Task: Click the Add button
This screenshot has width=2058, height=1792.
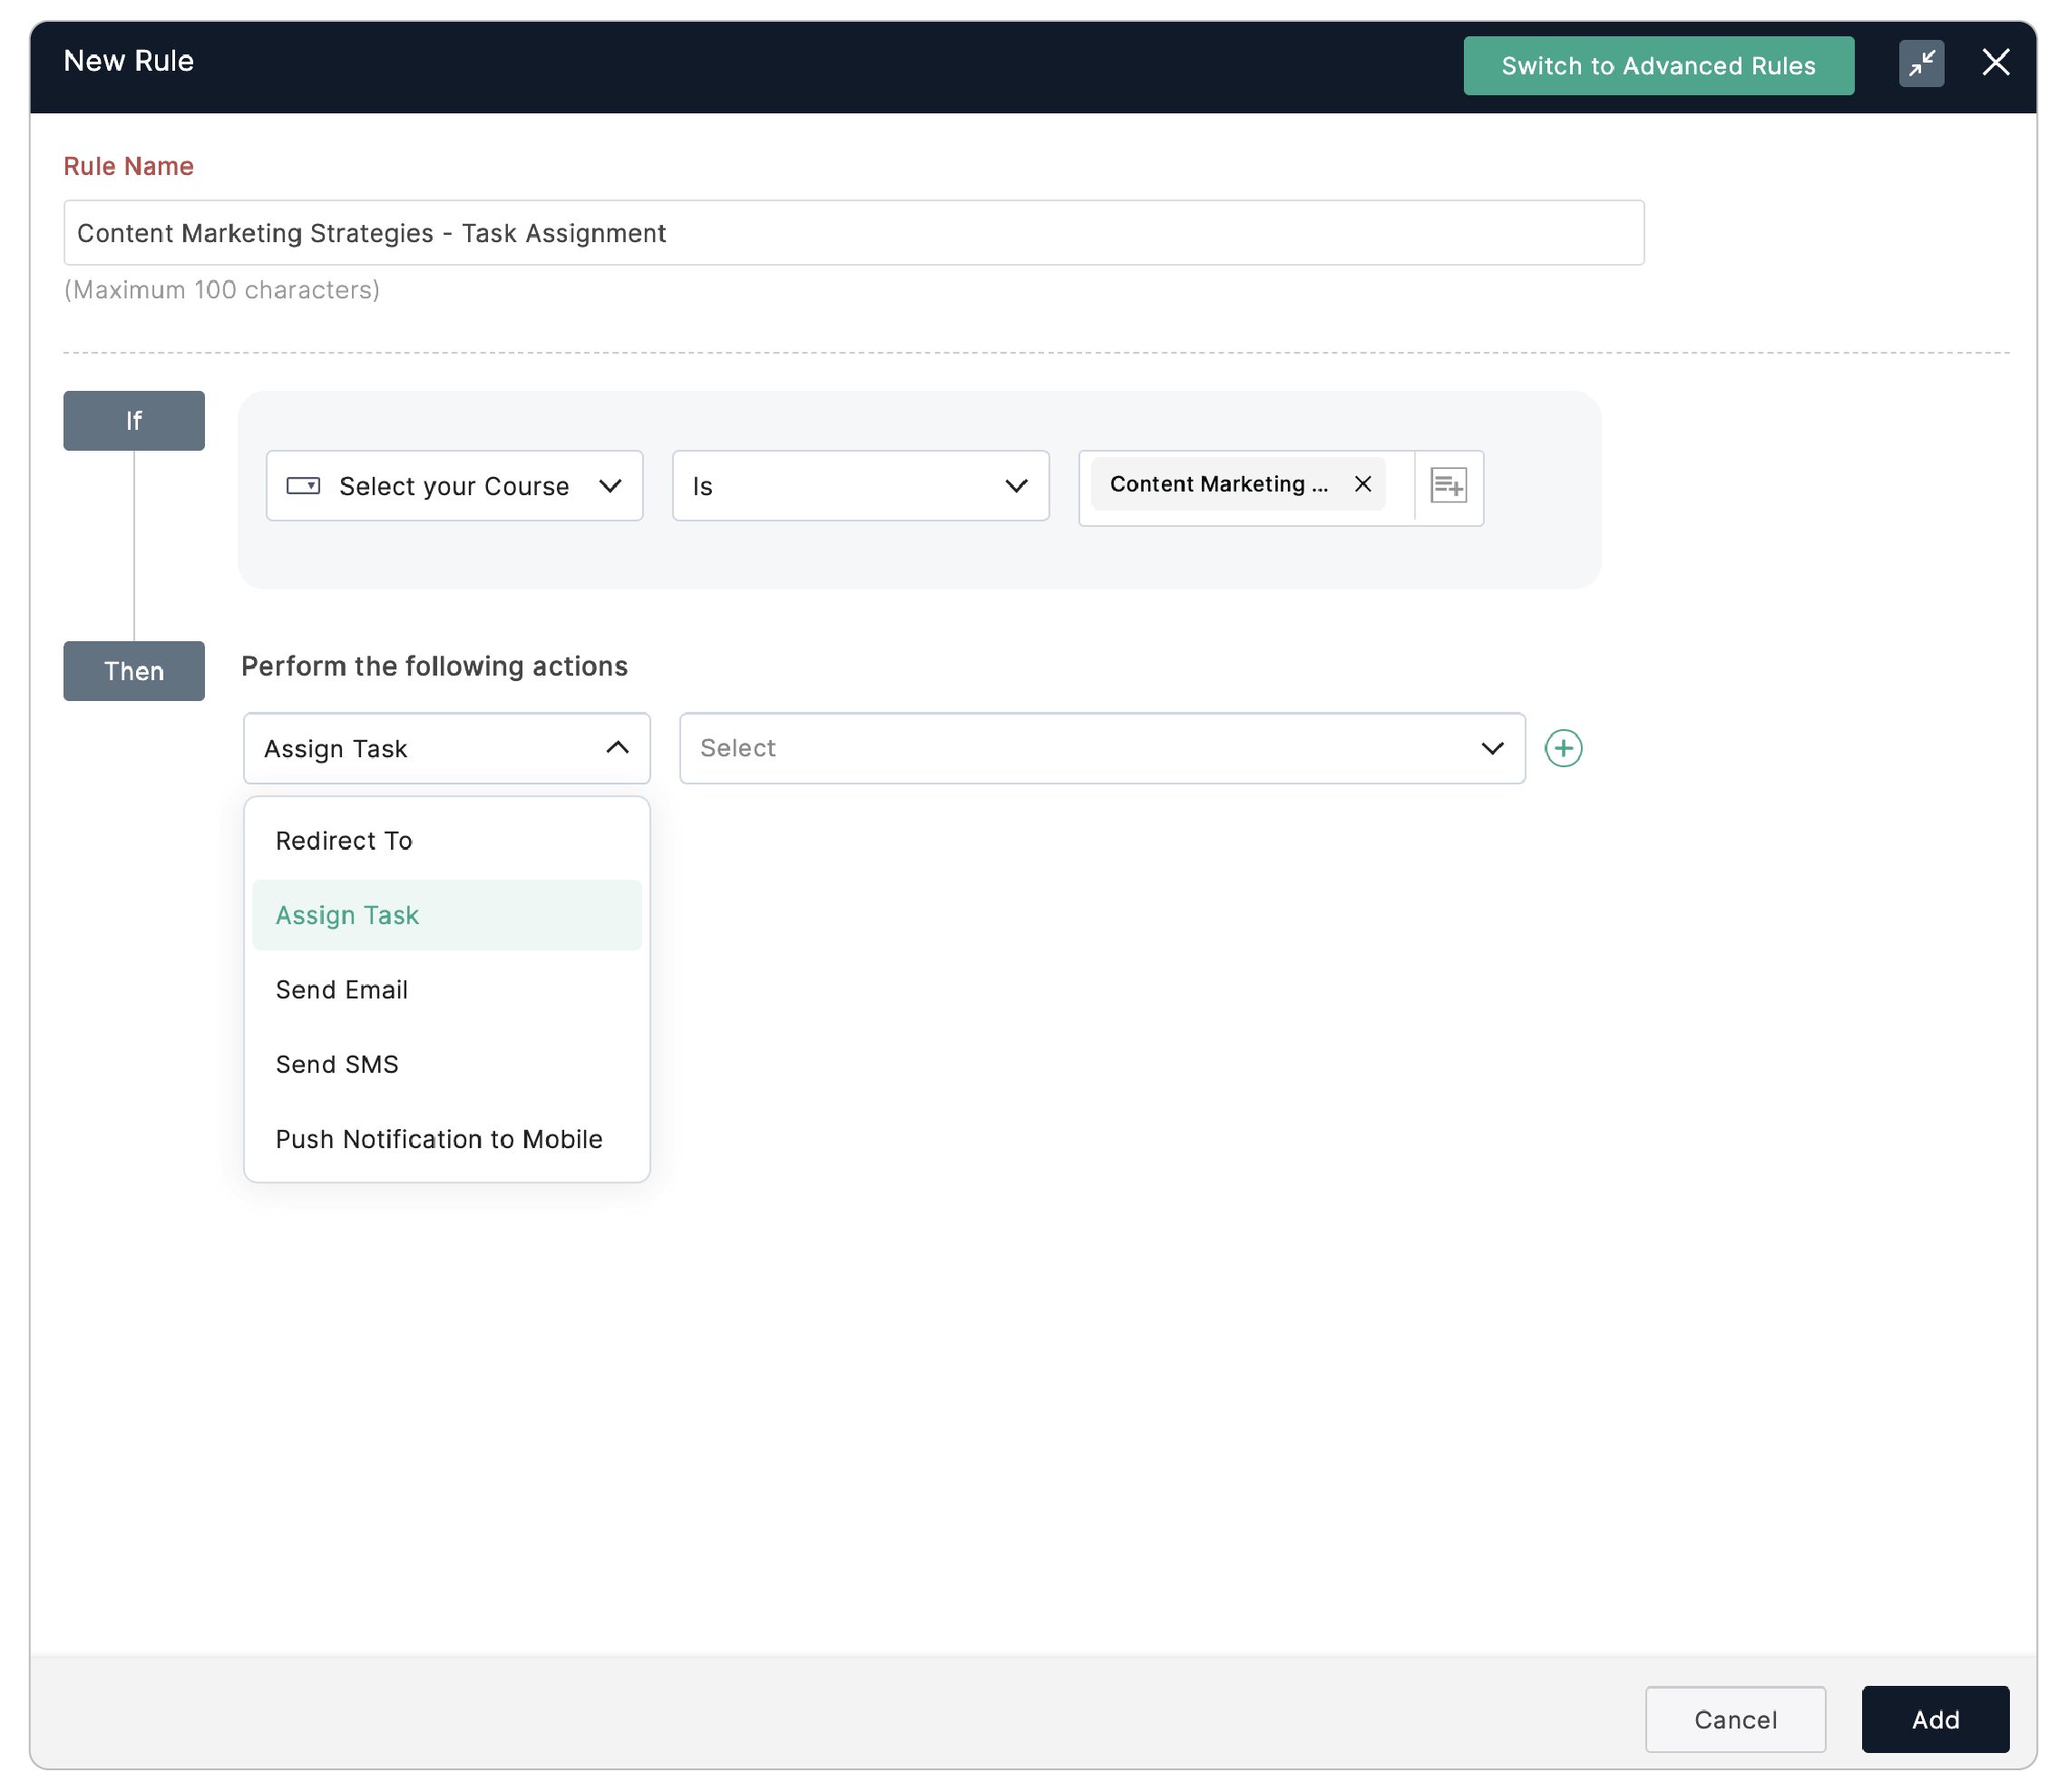Action: pyautogui.click(x=1934, y=1719)
